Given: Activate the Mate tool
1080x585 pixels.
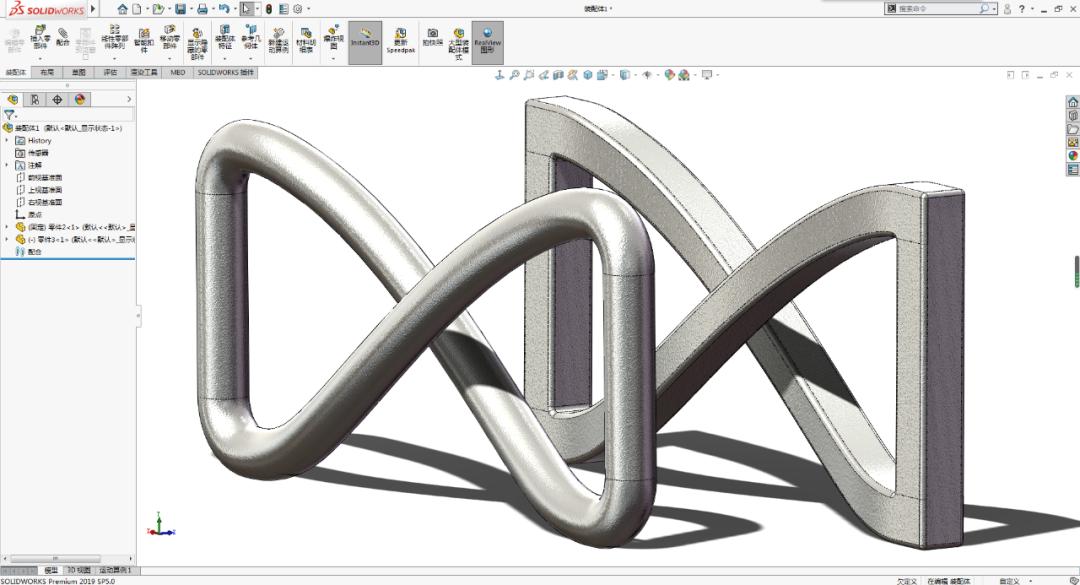Looking at the screenshot, I should tap(63, 42).
